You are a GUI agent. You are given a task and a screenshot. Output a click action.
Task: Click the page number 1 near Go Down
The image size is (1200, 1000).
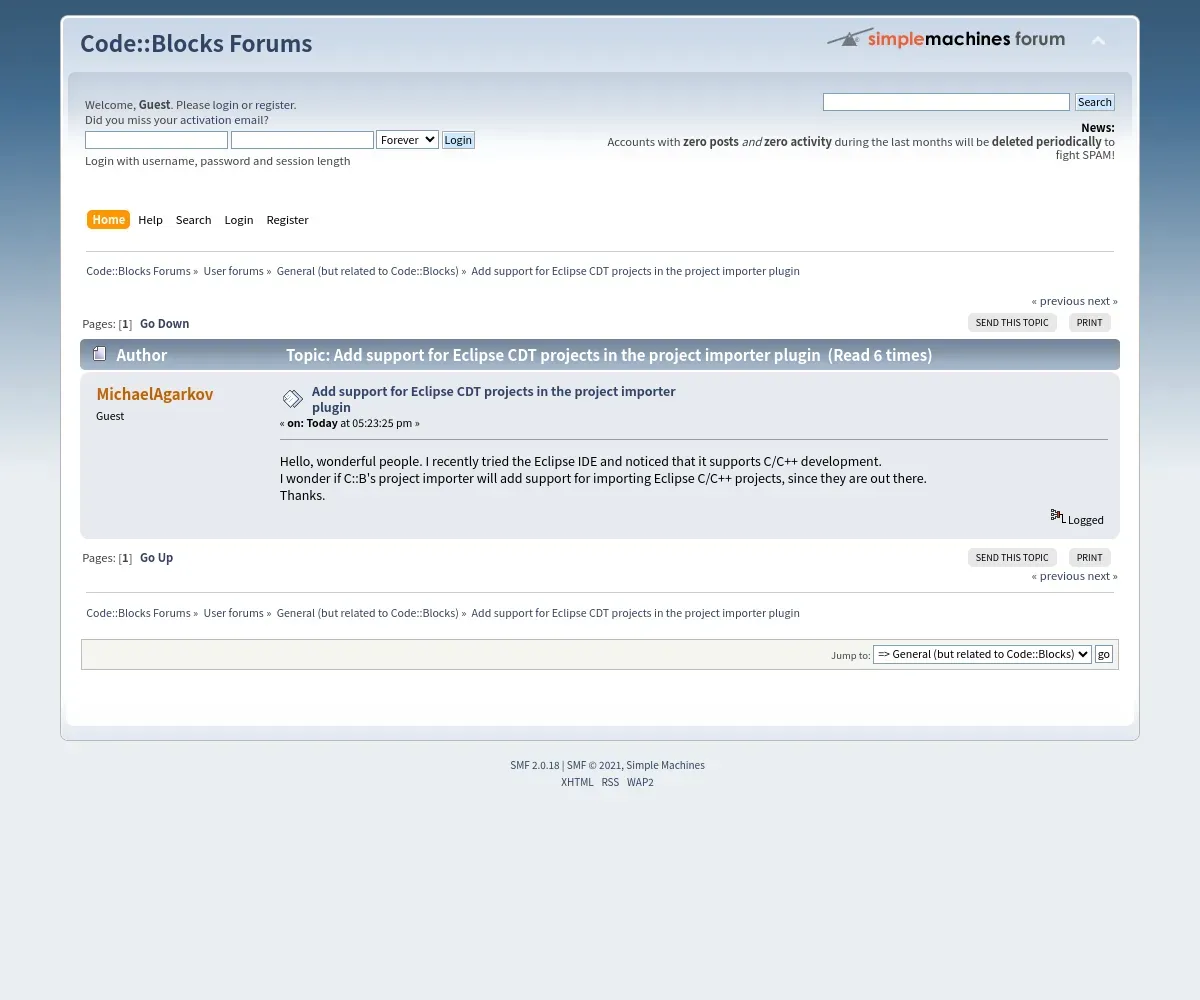tap(125, 324)
